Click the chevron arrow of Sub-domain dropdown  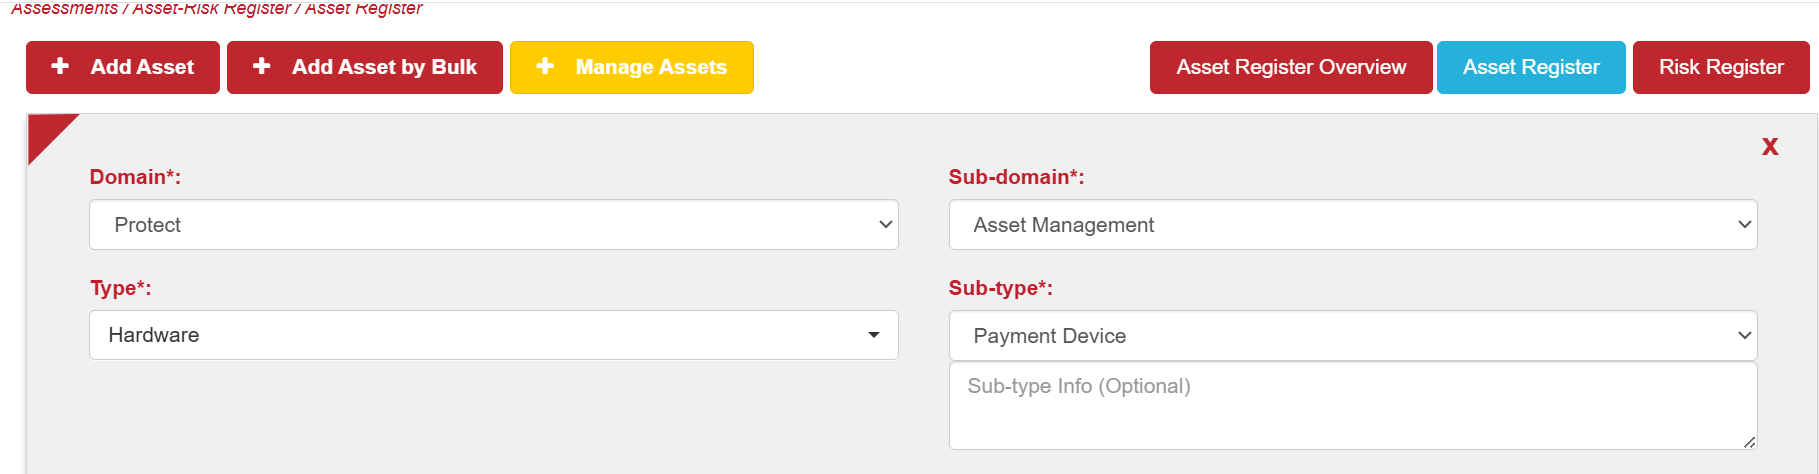[x=1744, y=225]
